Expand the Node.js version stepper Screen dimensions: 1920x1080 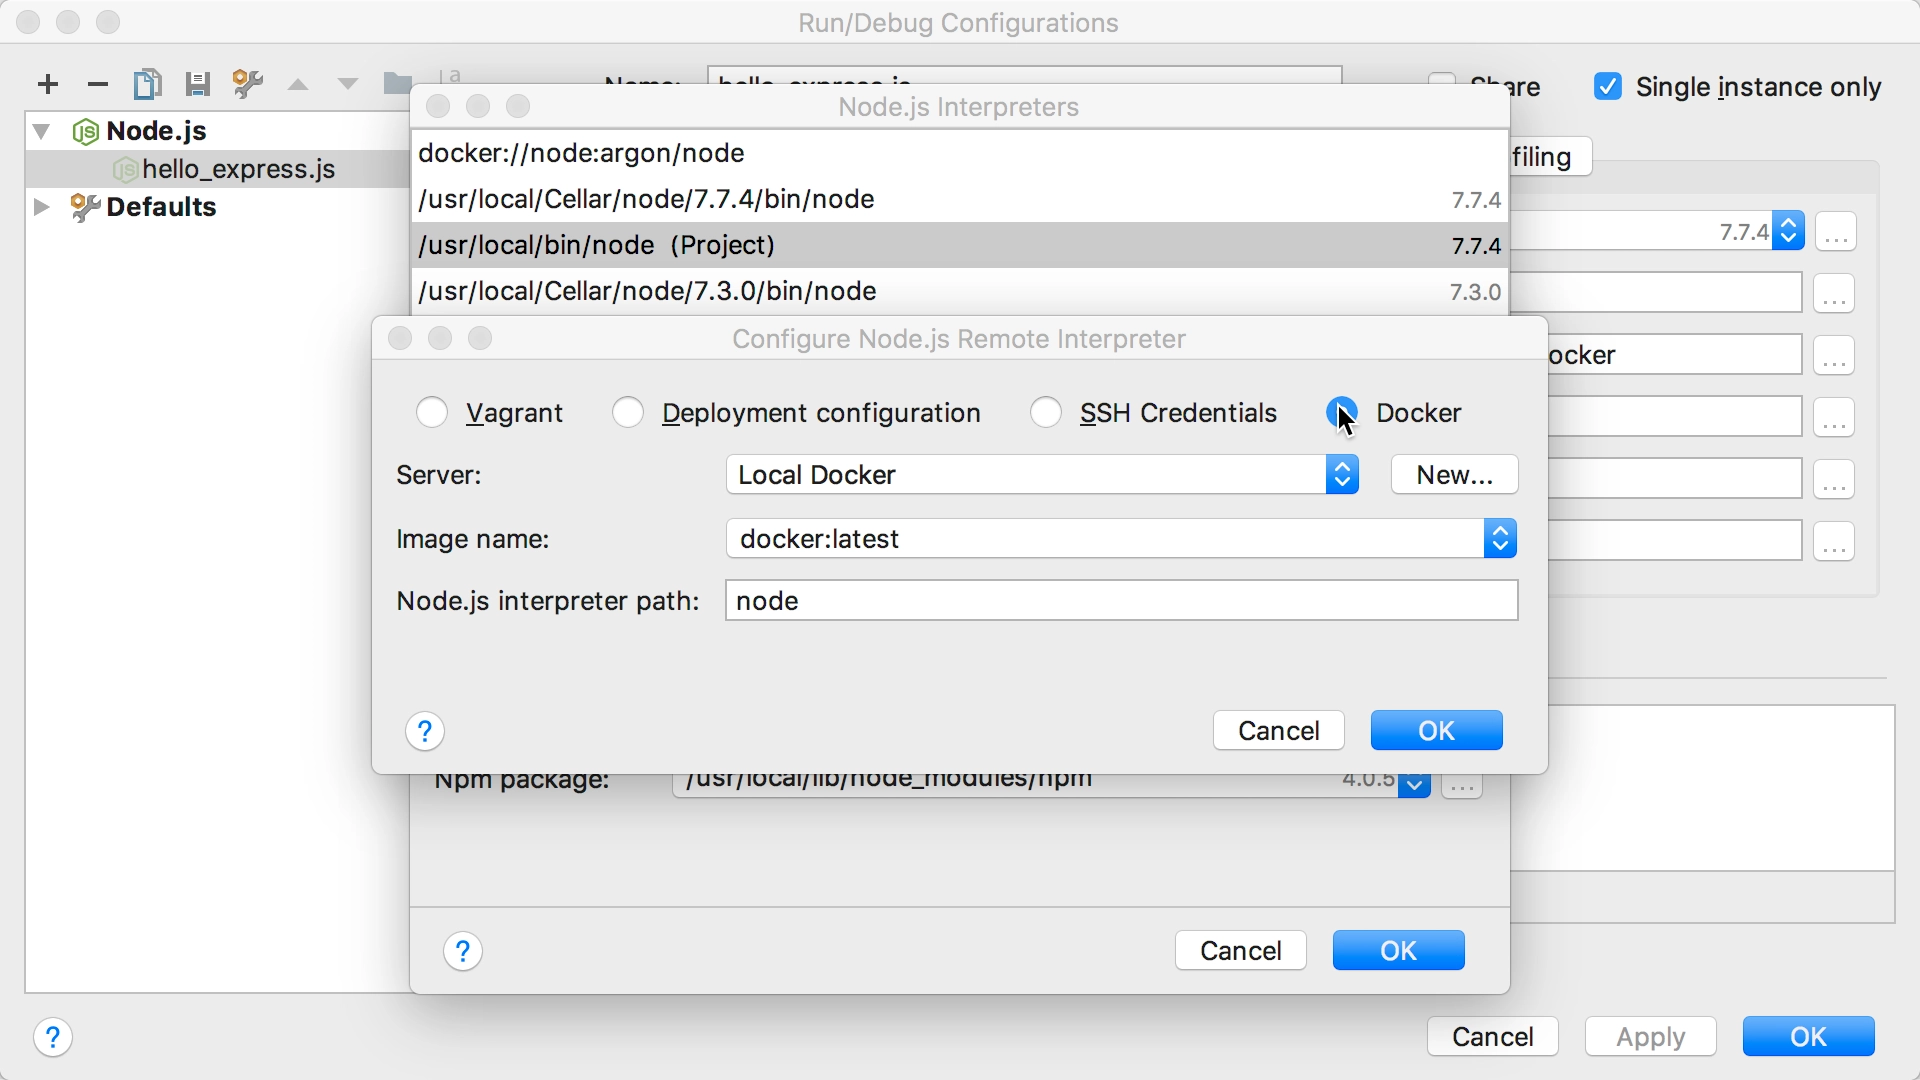coord(1788,231)
